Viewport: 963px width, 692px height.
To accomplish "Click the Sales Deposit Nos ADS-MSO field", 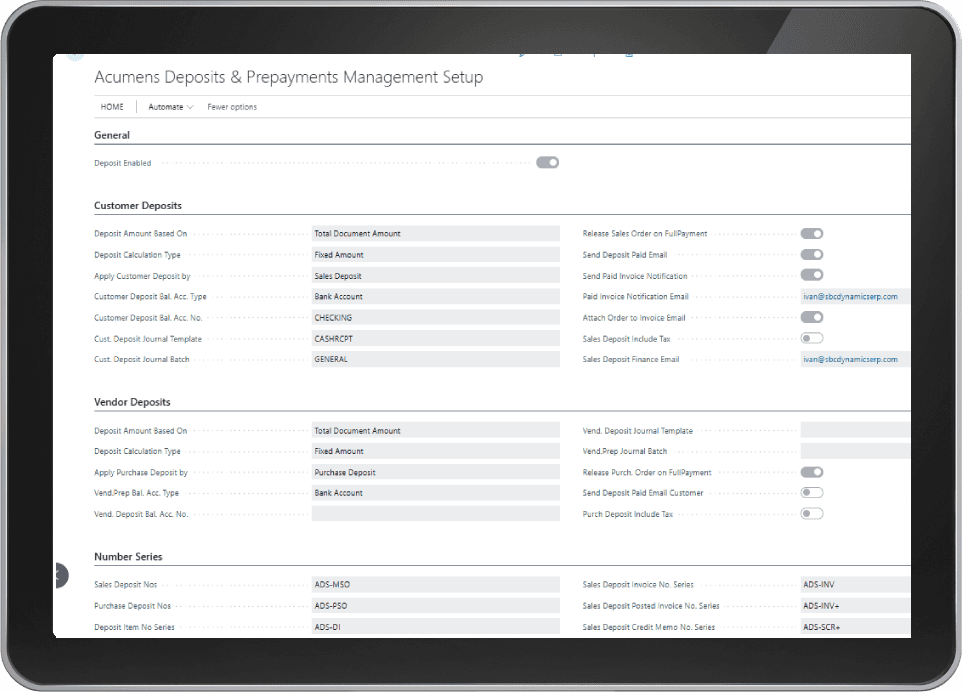I will [435, 585].
